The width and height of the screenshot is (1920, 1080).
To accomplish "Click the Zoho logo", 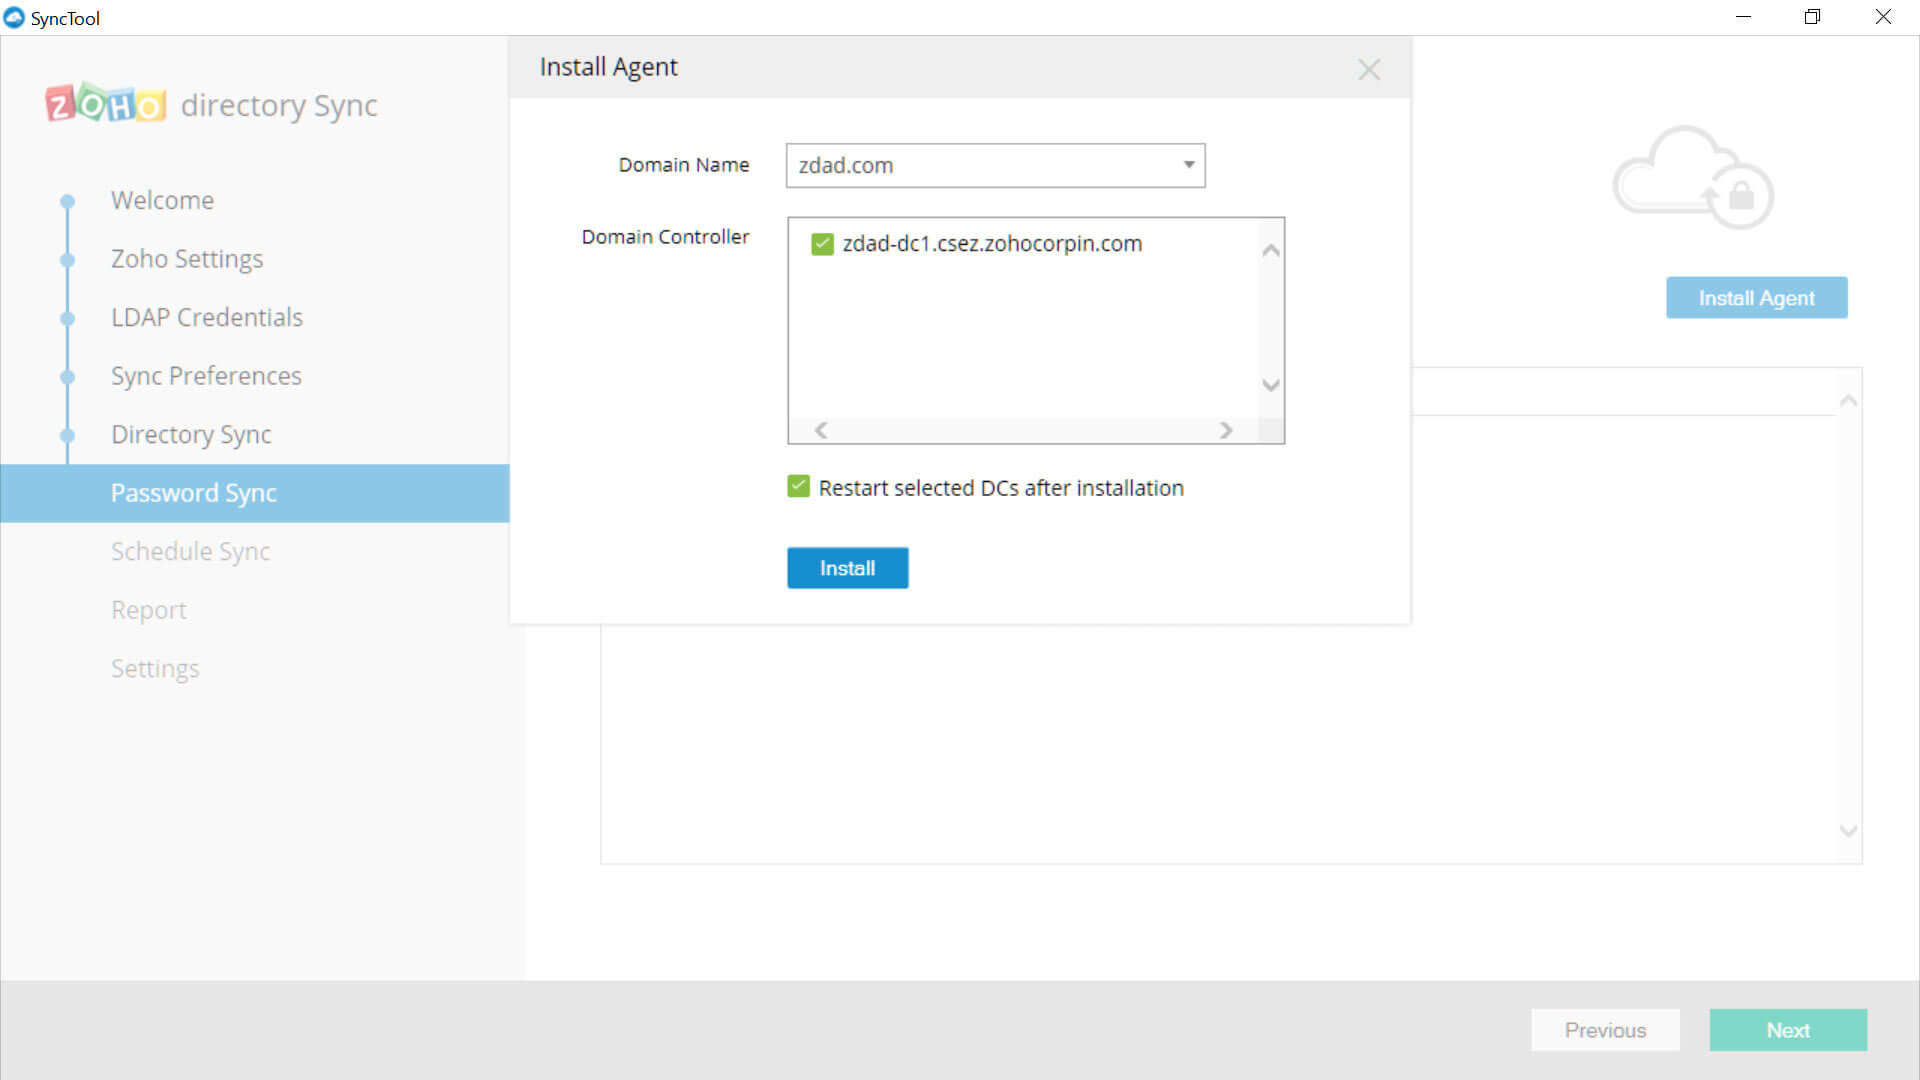I will coord(105,103).
